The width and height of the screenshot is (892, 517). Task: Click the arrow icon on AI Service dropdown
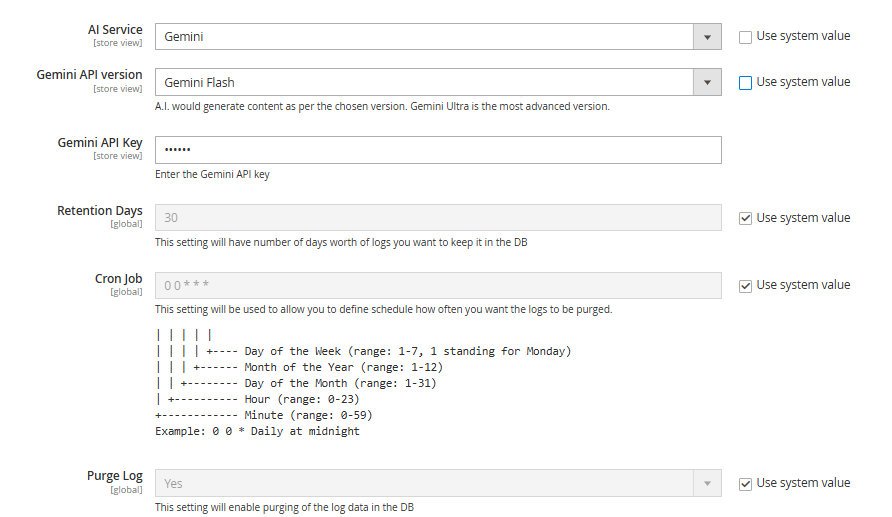pyautogui.click(x=707, y=37)
